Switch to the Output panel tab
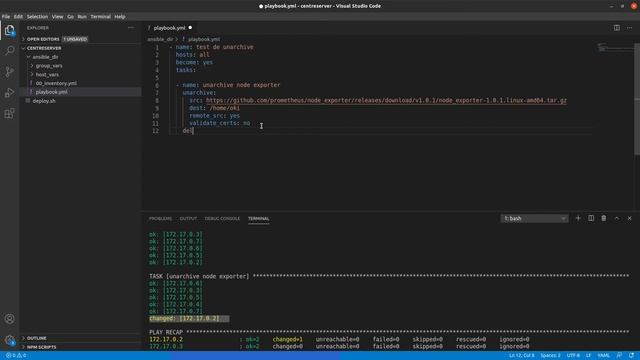 [x=188, y=219]
